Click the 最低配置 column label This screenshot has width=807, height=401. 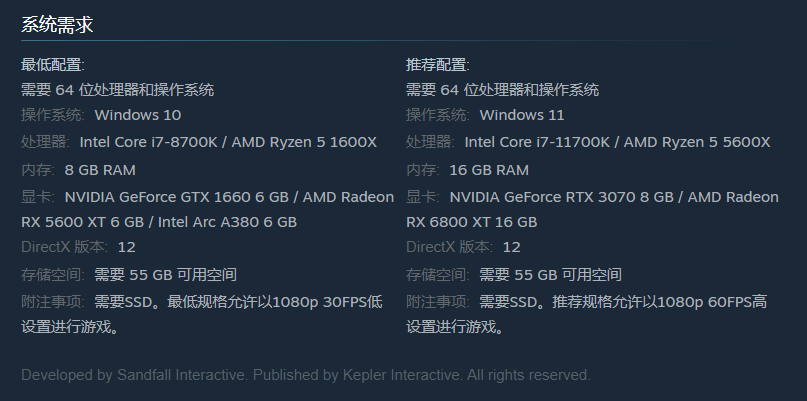(53, 65)
